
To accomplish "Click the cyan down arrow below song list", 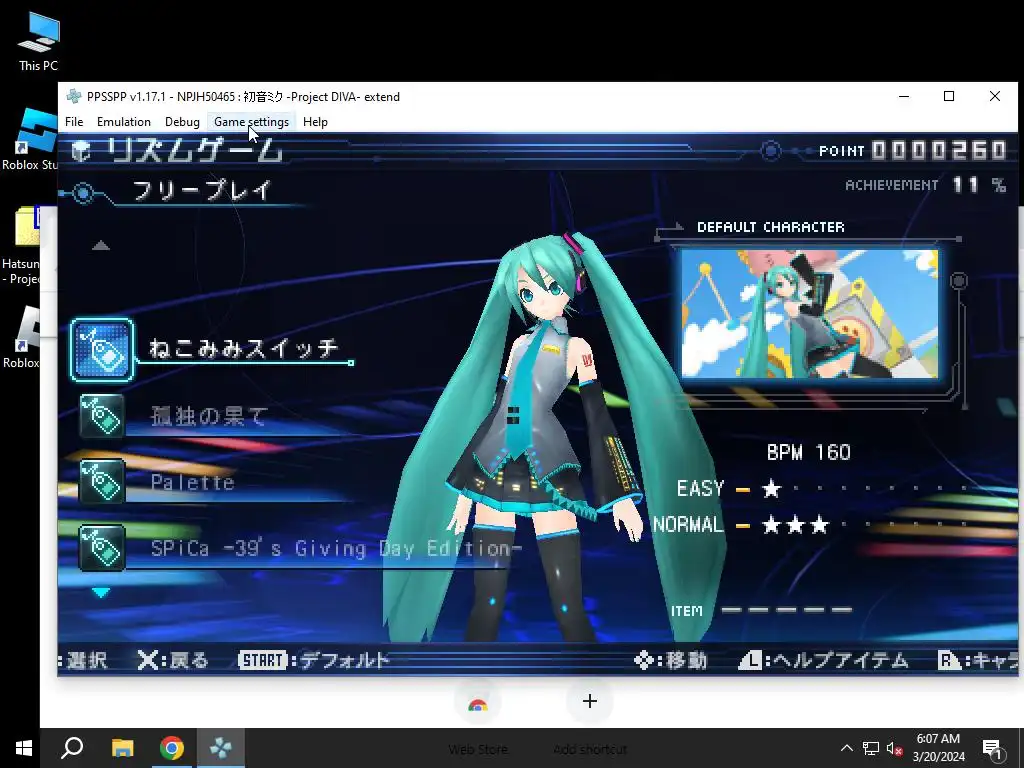I will point(101,592).
